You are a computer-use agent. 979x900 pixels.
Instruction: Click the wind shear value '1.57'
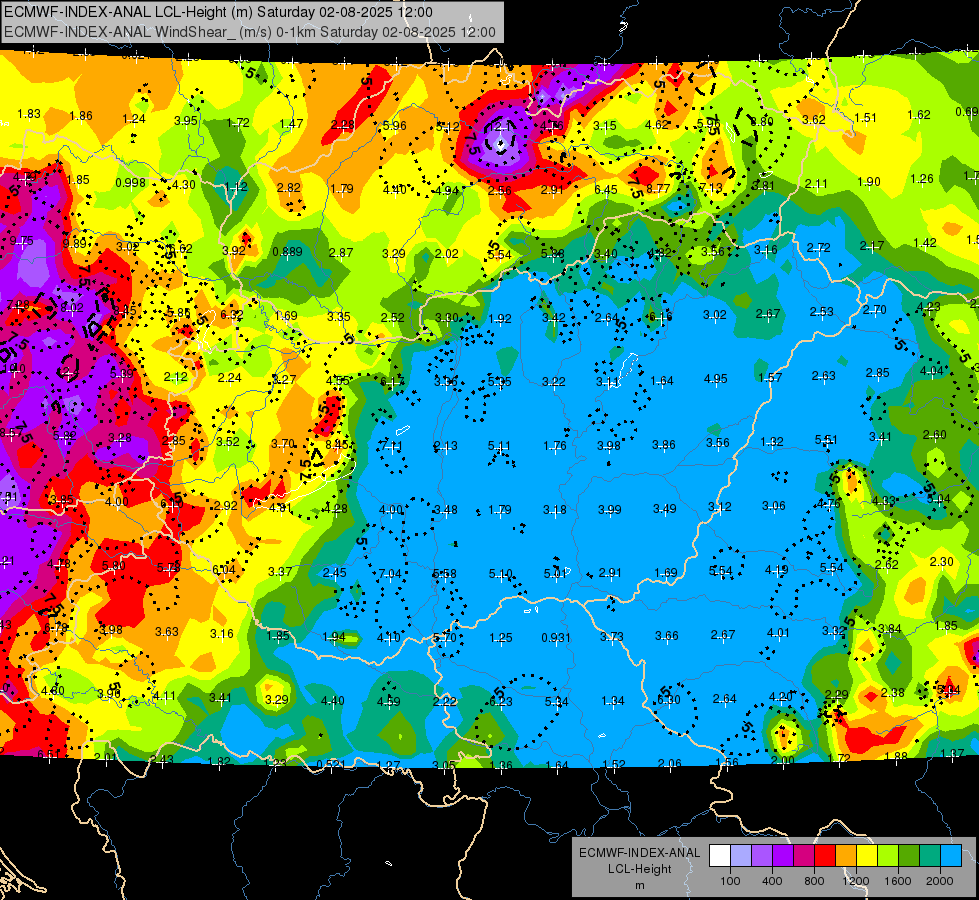[x=770, y=377]
